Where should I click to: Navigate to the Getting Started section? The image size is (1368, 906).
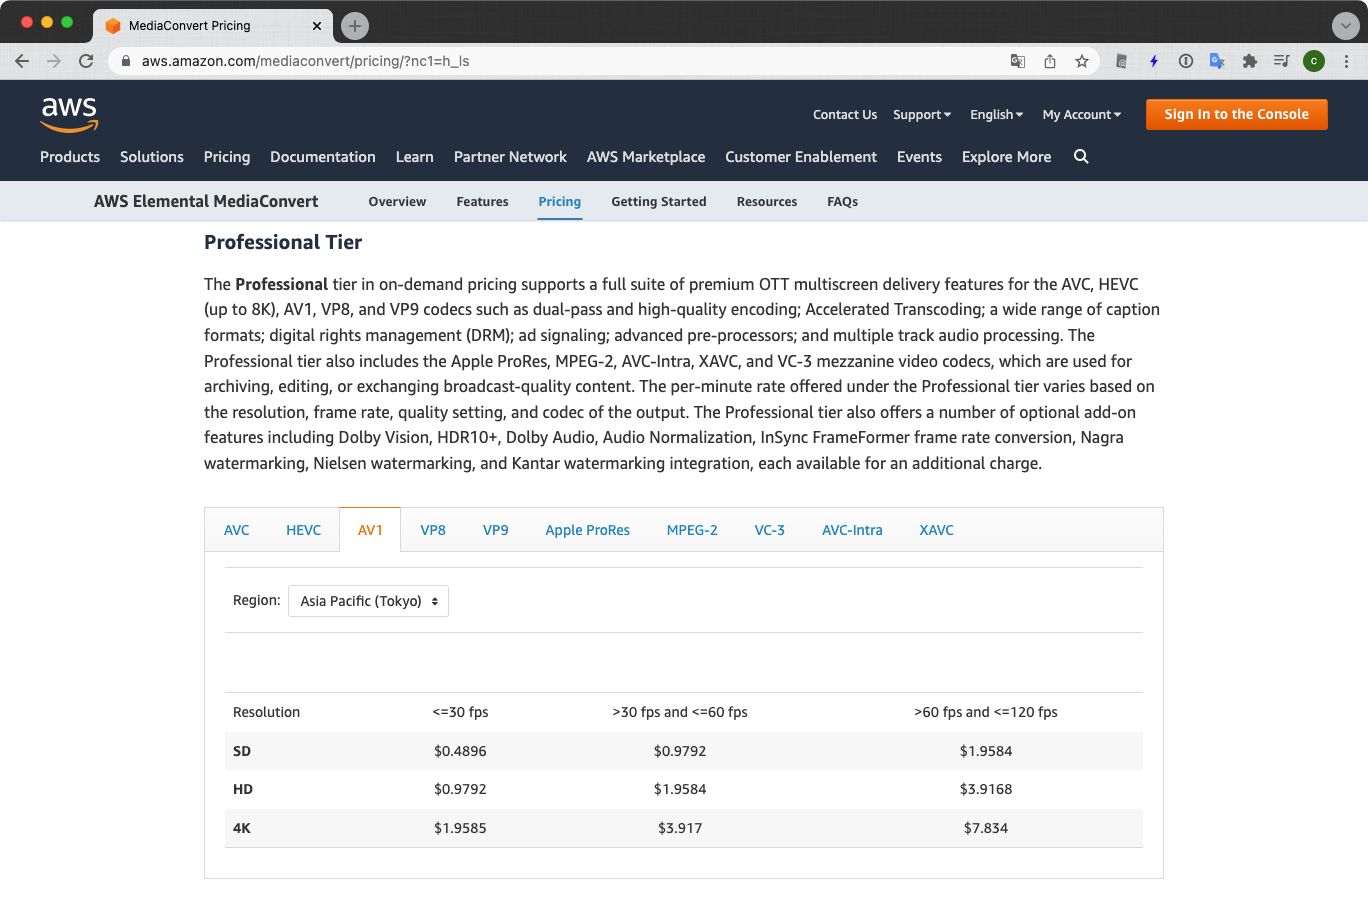click(x=658, y=201)
